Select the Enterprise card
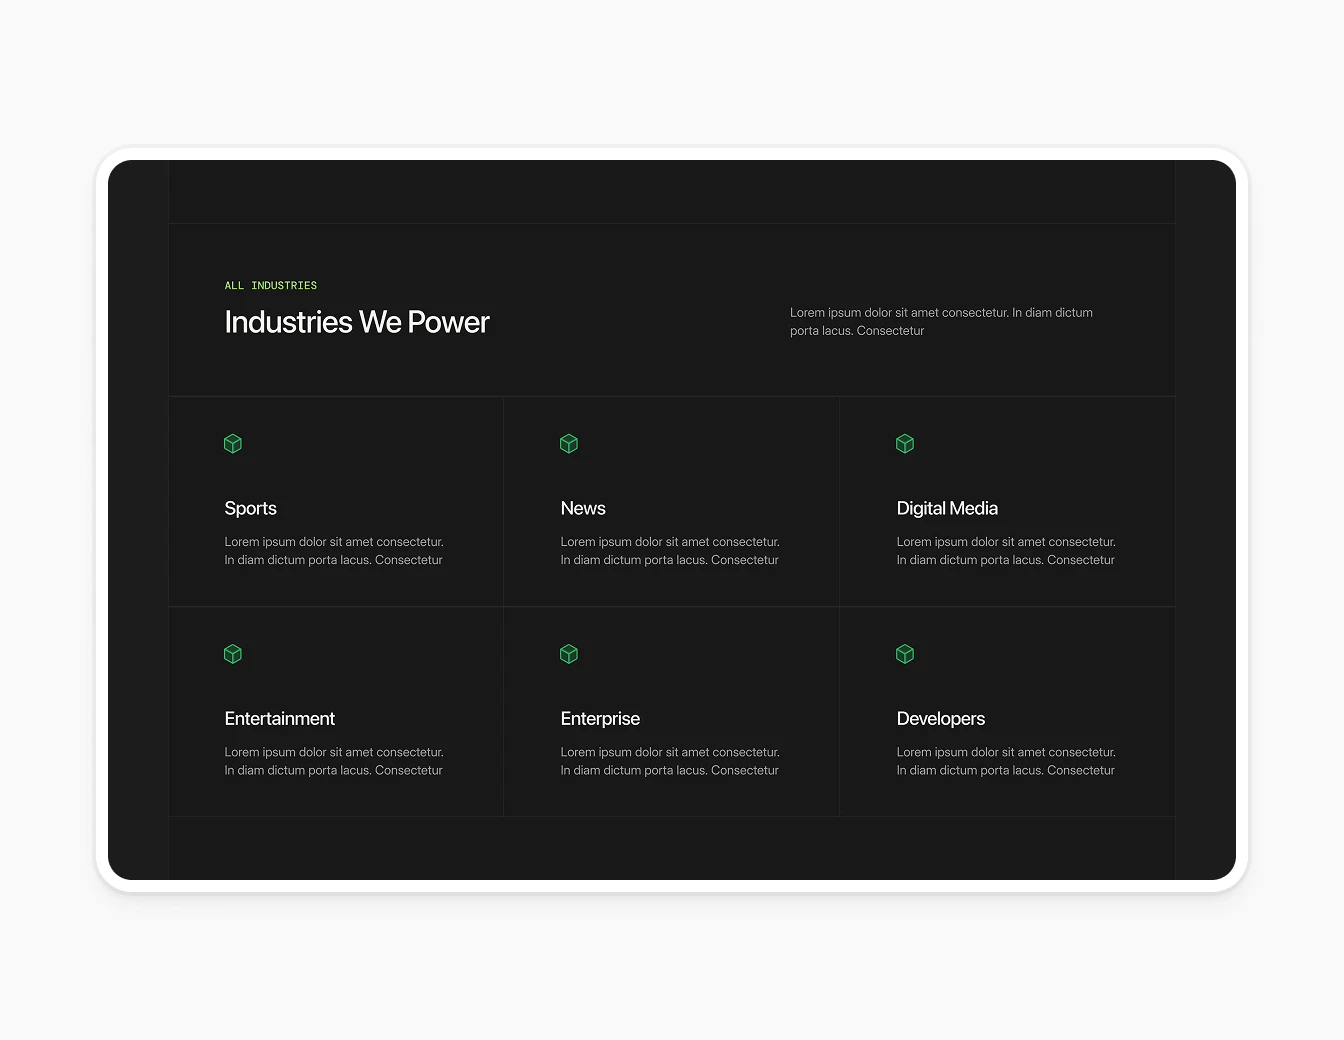Screen dimensions: 1344x1040 pos(671,710)
